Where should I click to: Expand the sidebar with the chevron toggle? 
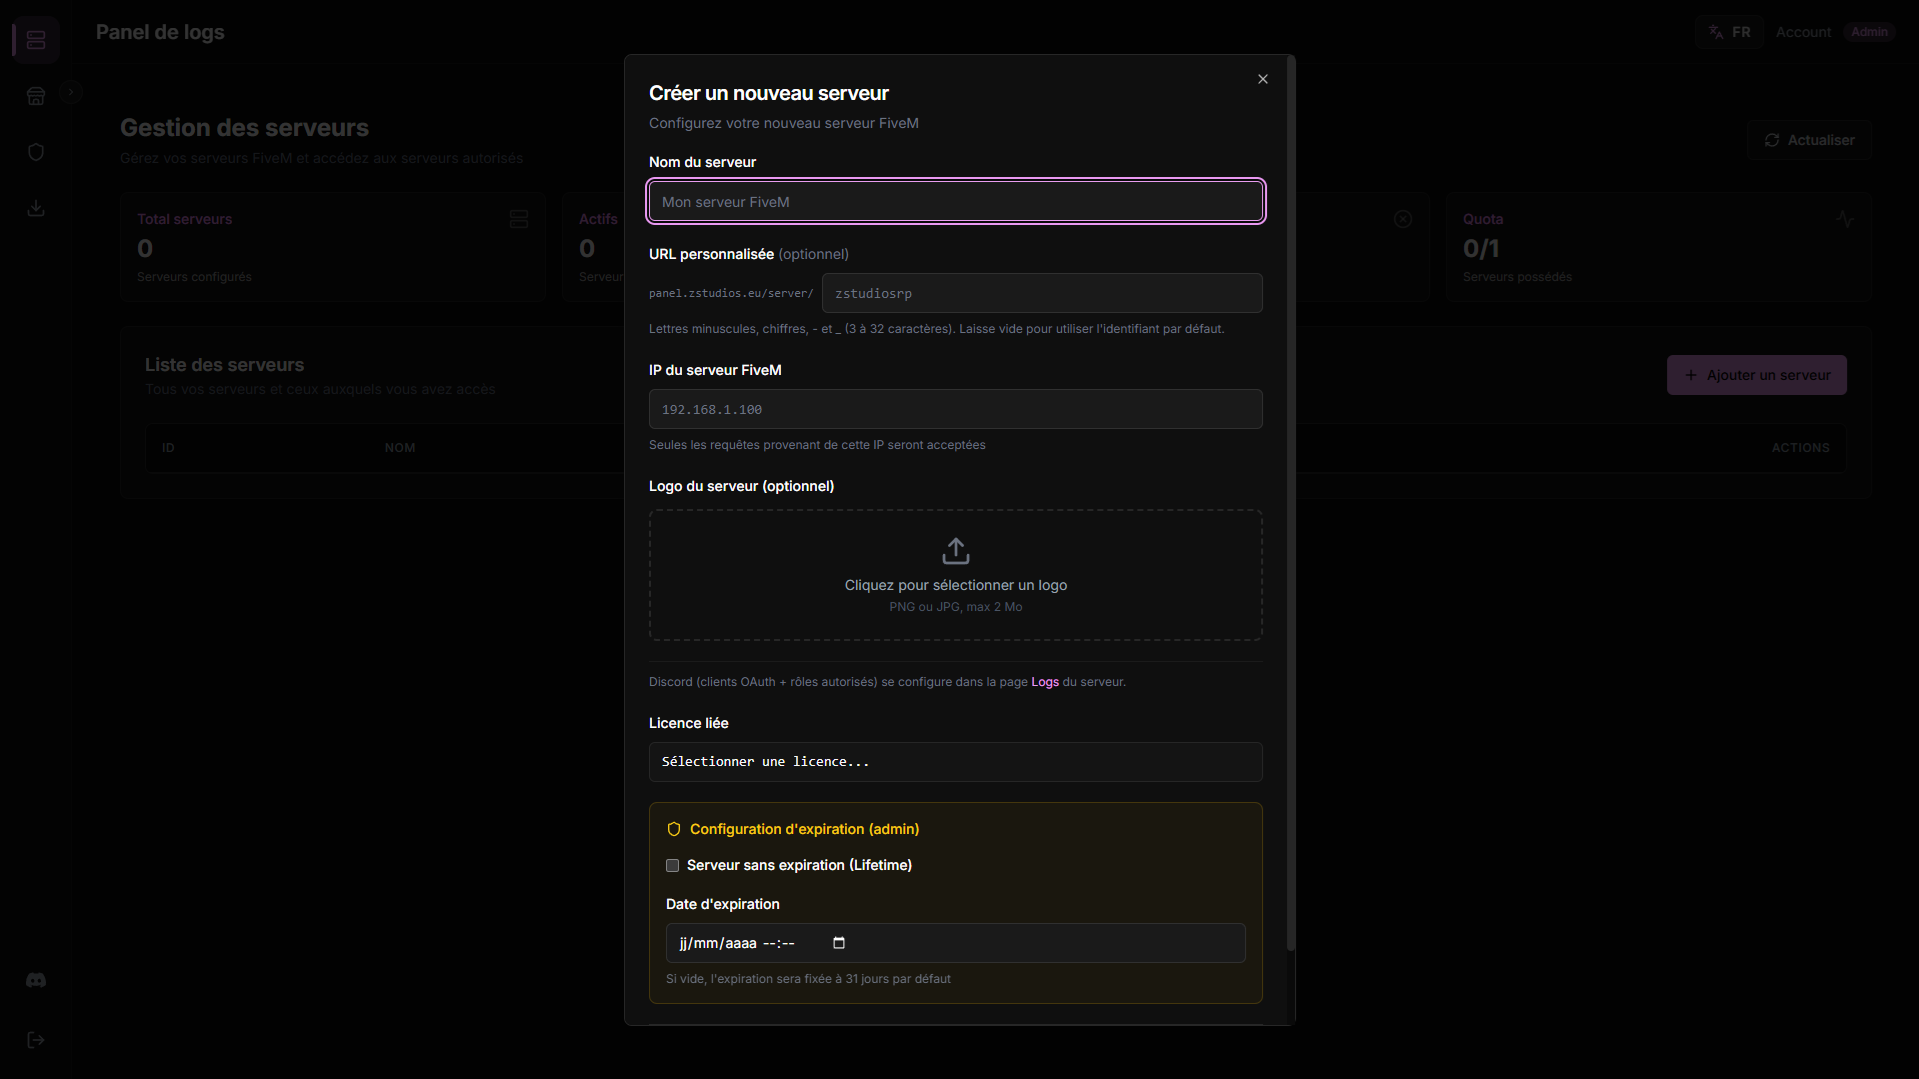pyautogui.click(x=71, y=92)
